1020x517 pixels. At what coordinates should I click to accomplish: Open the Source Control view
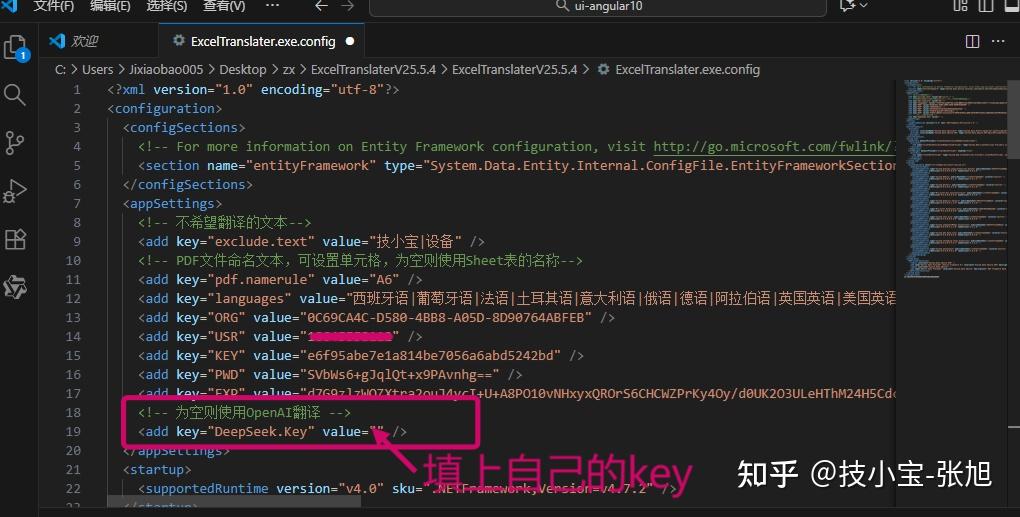pyautogui.click(x=14, y=142)
